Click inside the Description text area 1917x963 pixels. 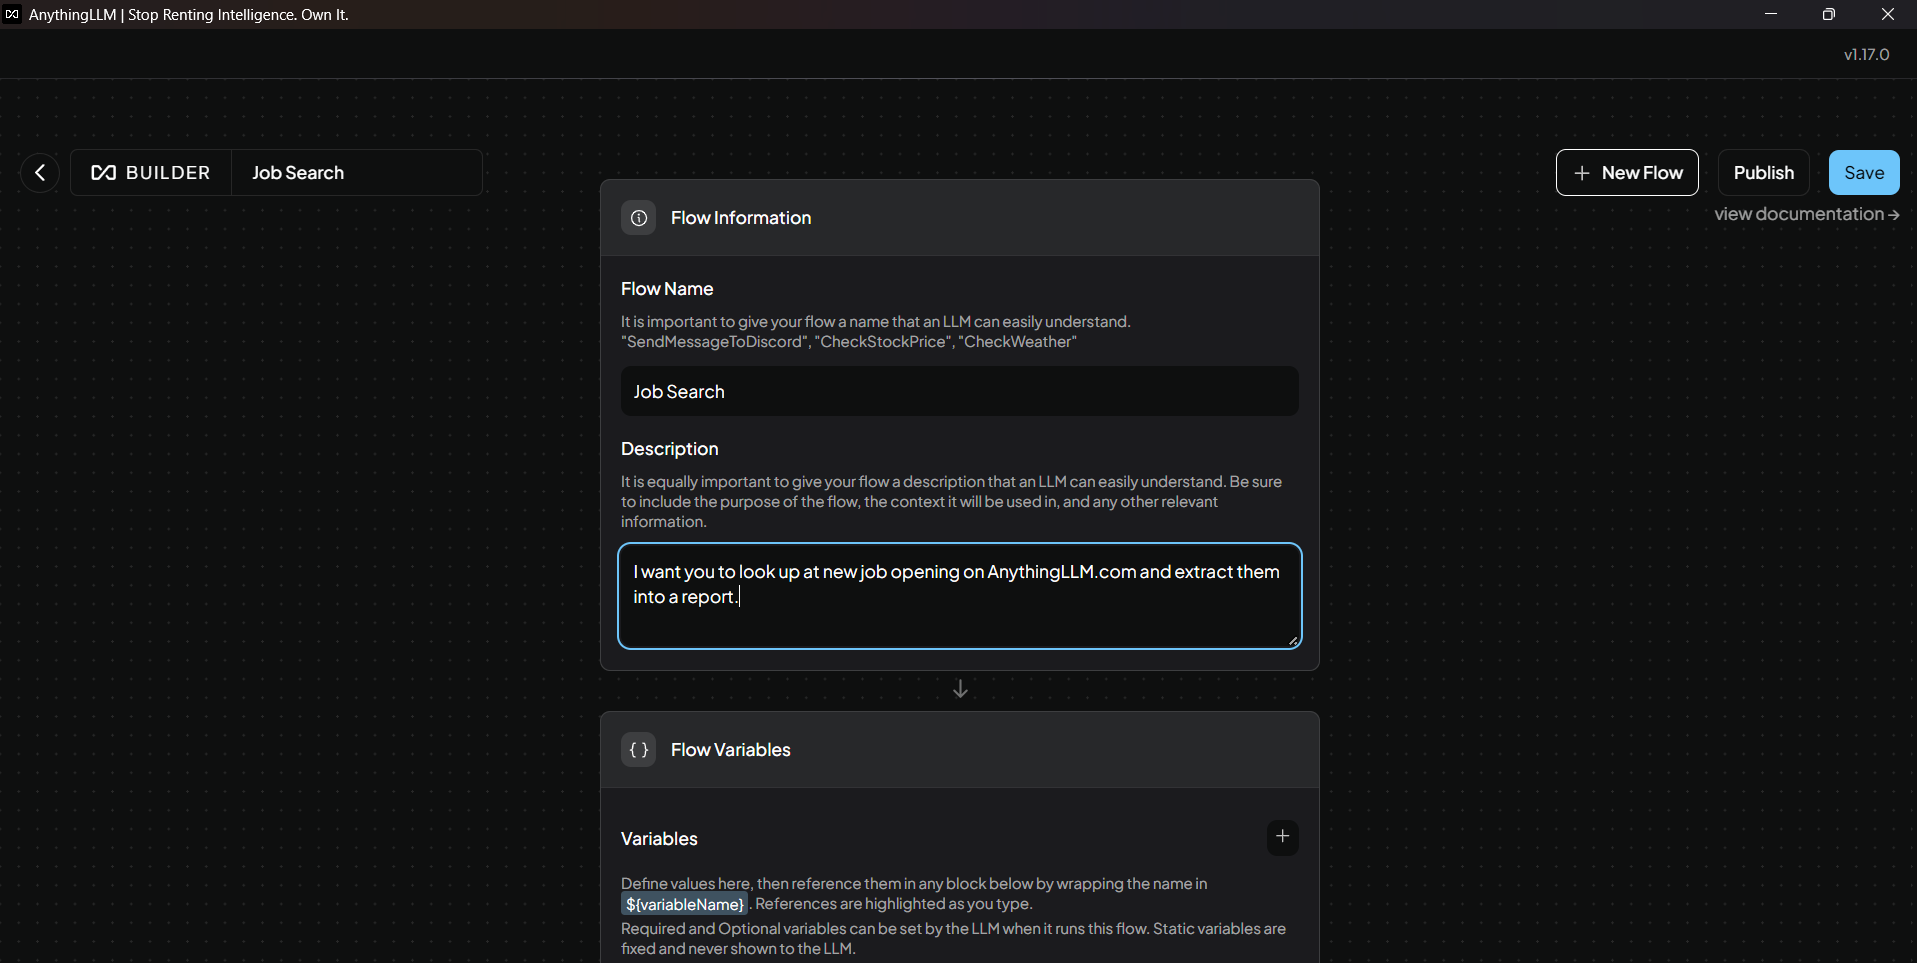tap(960, 596)
